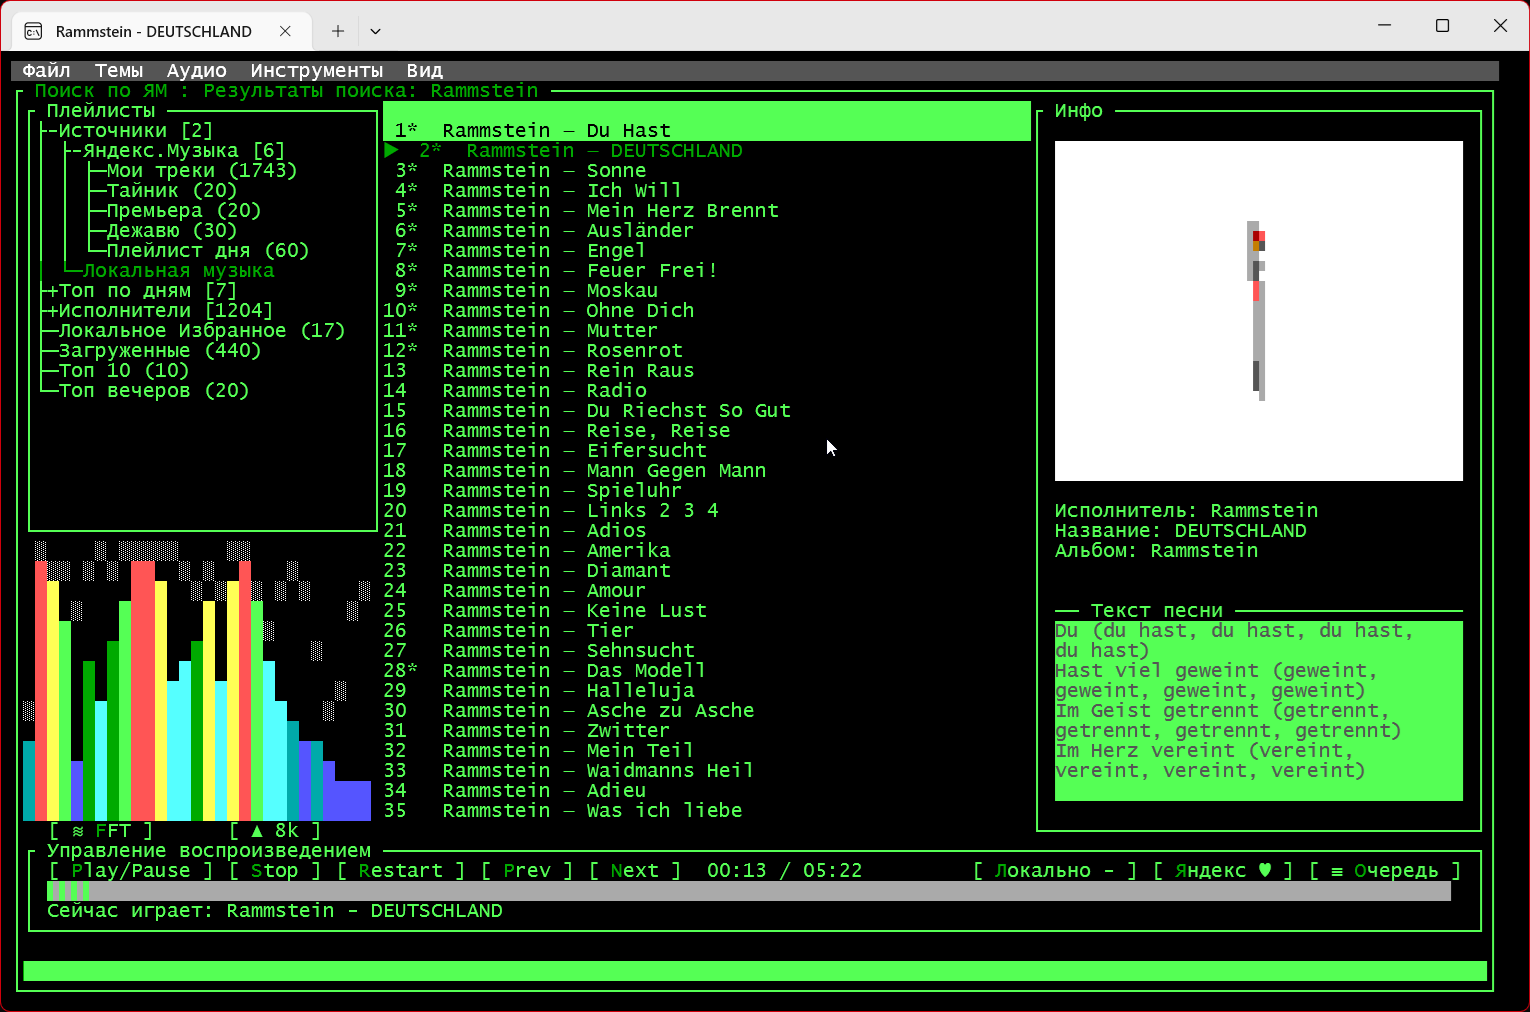Seek within the playback progress bar
This screenshot has width=1530, height=1012.
point(749,891)
